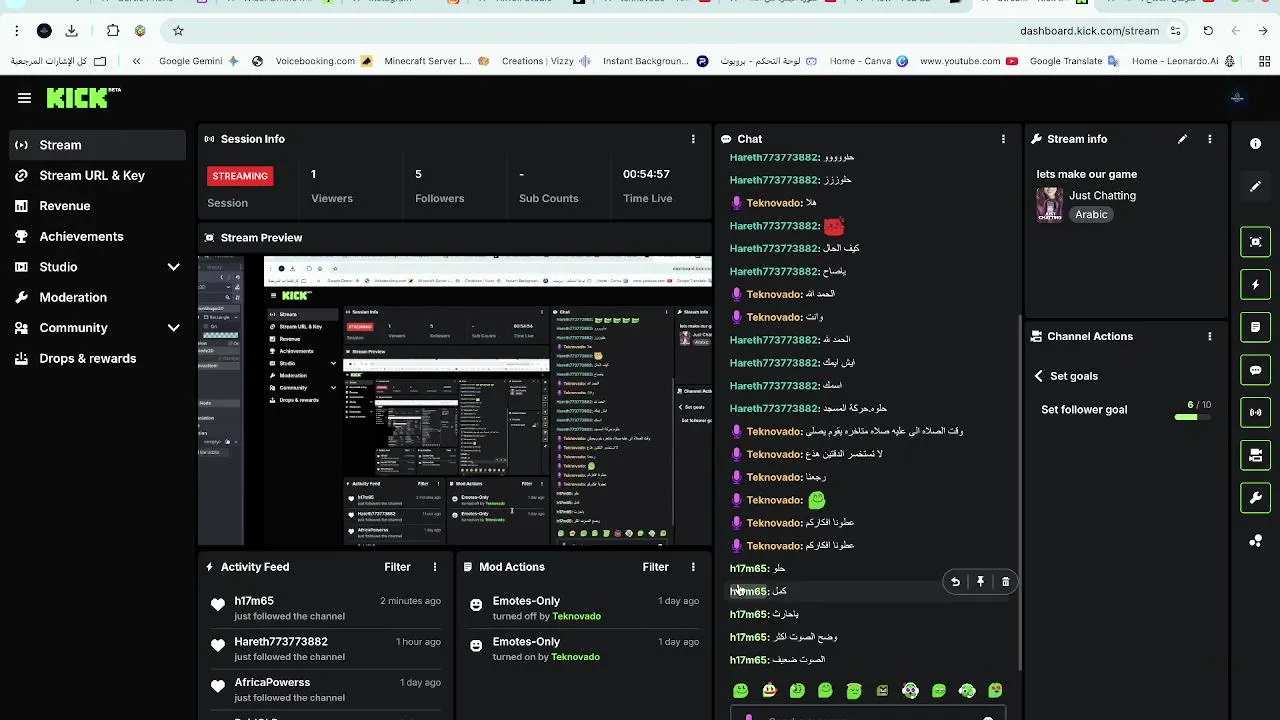
Task: Click the chat bubble icon in right sidebar
Action: [1256, 370]
